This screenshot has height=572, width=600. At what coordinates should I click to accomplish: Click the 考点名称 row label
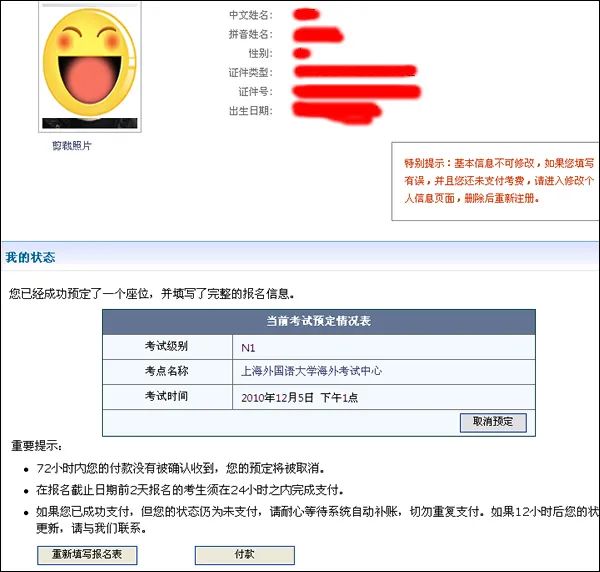tap(166, 371)
